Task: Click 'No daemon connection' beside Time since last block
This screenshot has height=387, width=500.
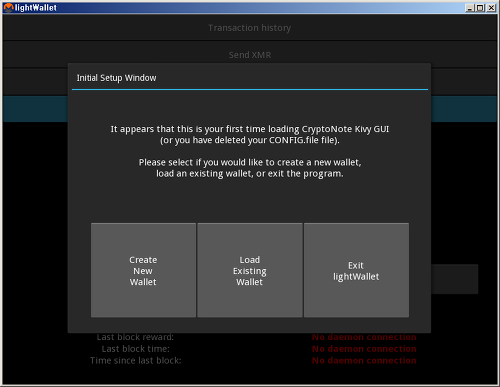Action: (364, 360)
